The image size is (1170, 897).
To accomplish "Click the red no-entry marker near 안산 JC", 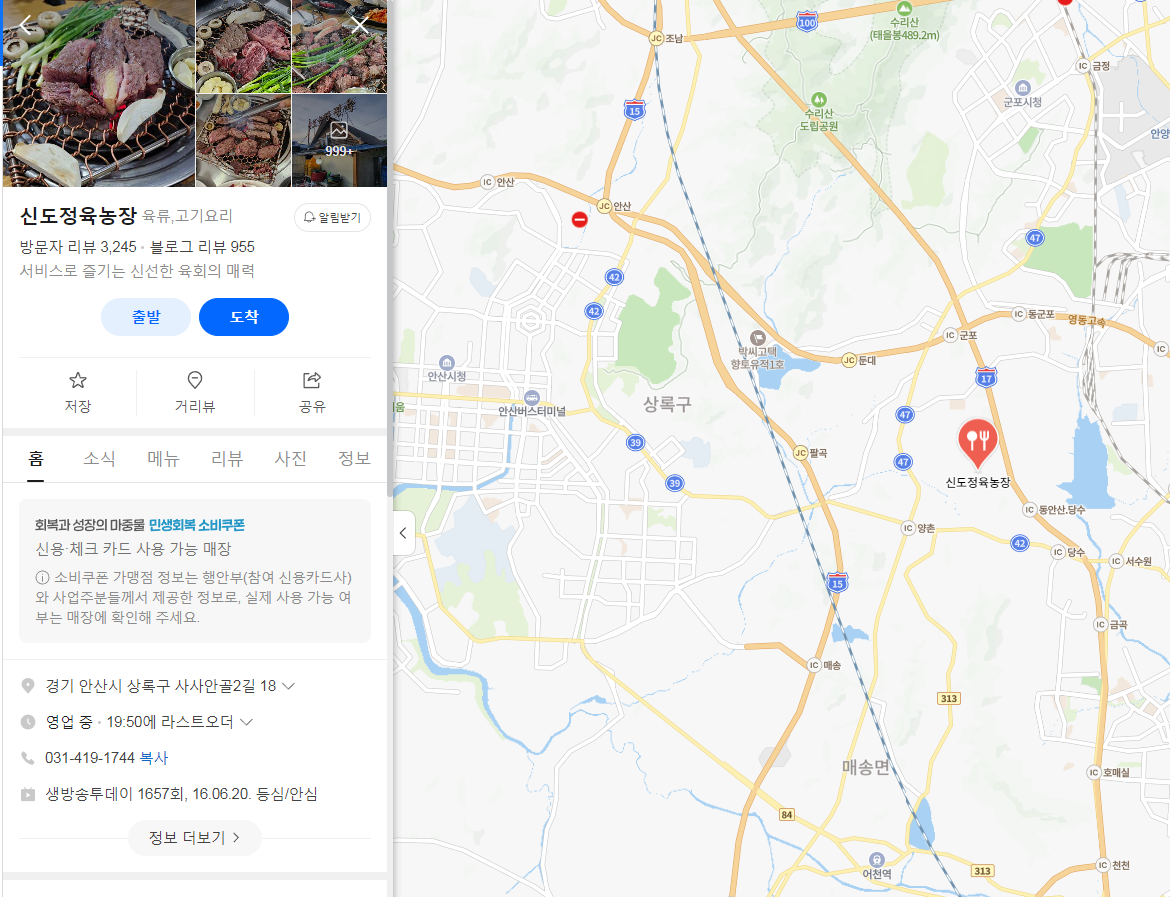I will pyautogui.click(x=580, y=219).
